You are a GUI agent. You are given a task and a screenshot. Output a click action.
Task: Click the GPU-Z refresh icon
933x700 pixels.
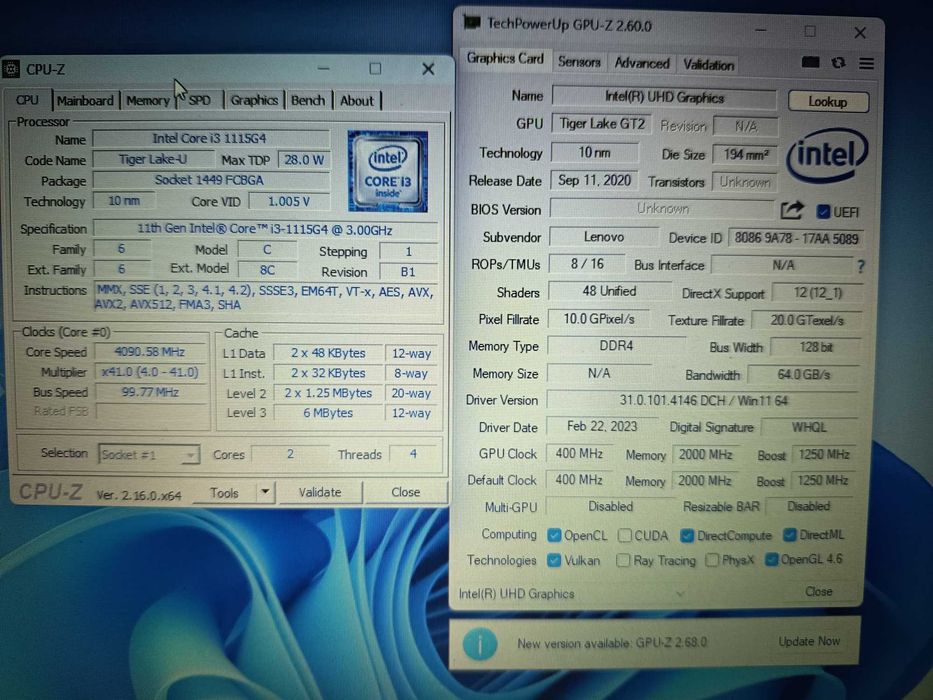click(x=838, y=62)
